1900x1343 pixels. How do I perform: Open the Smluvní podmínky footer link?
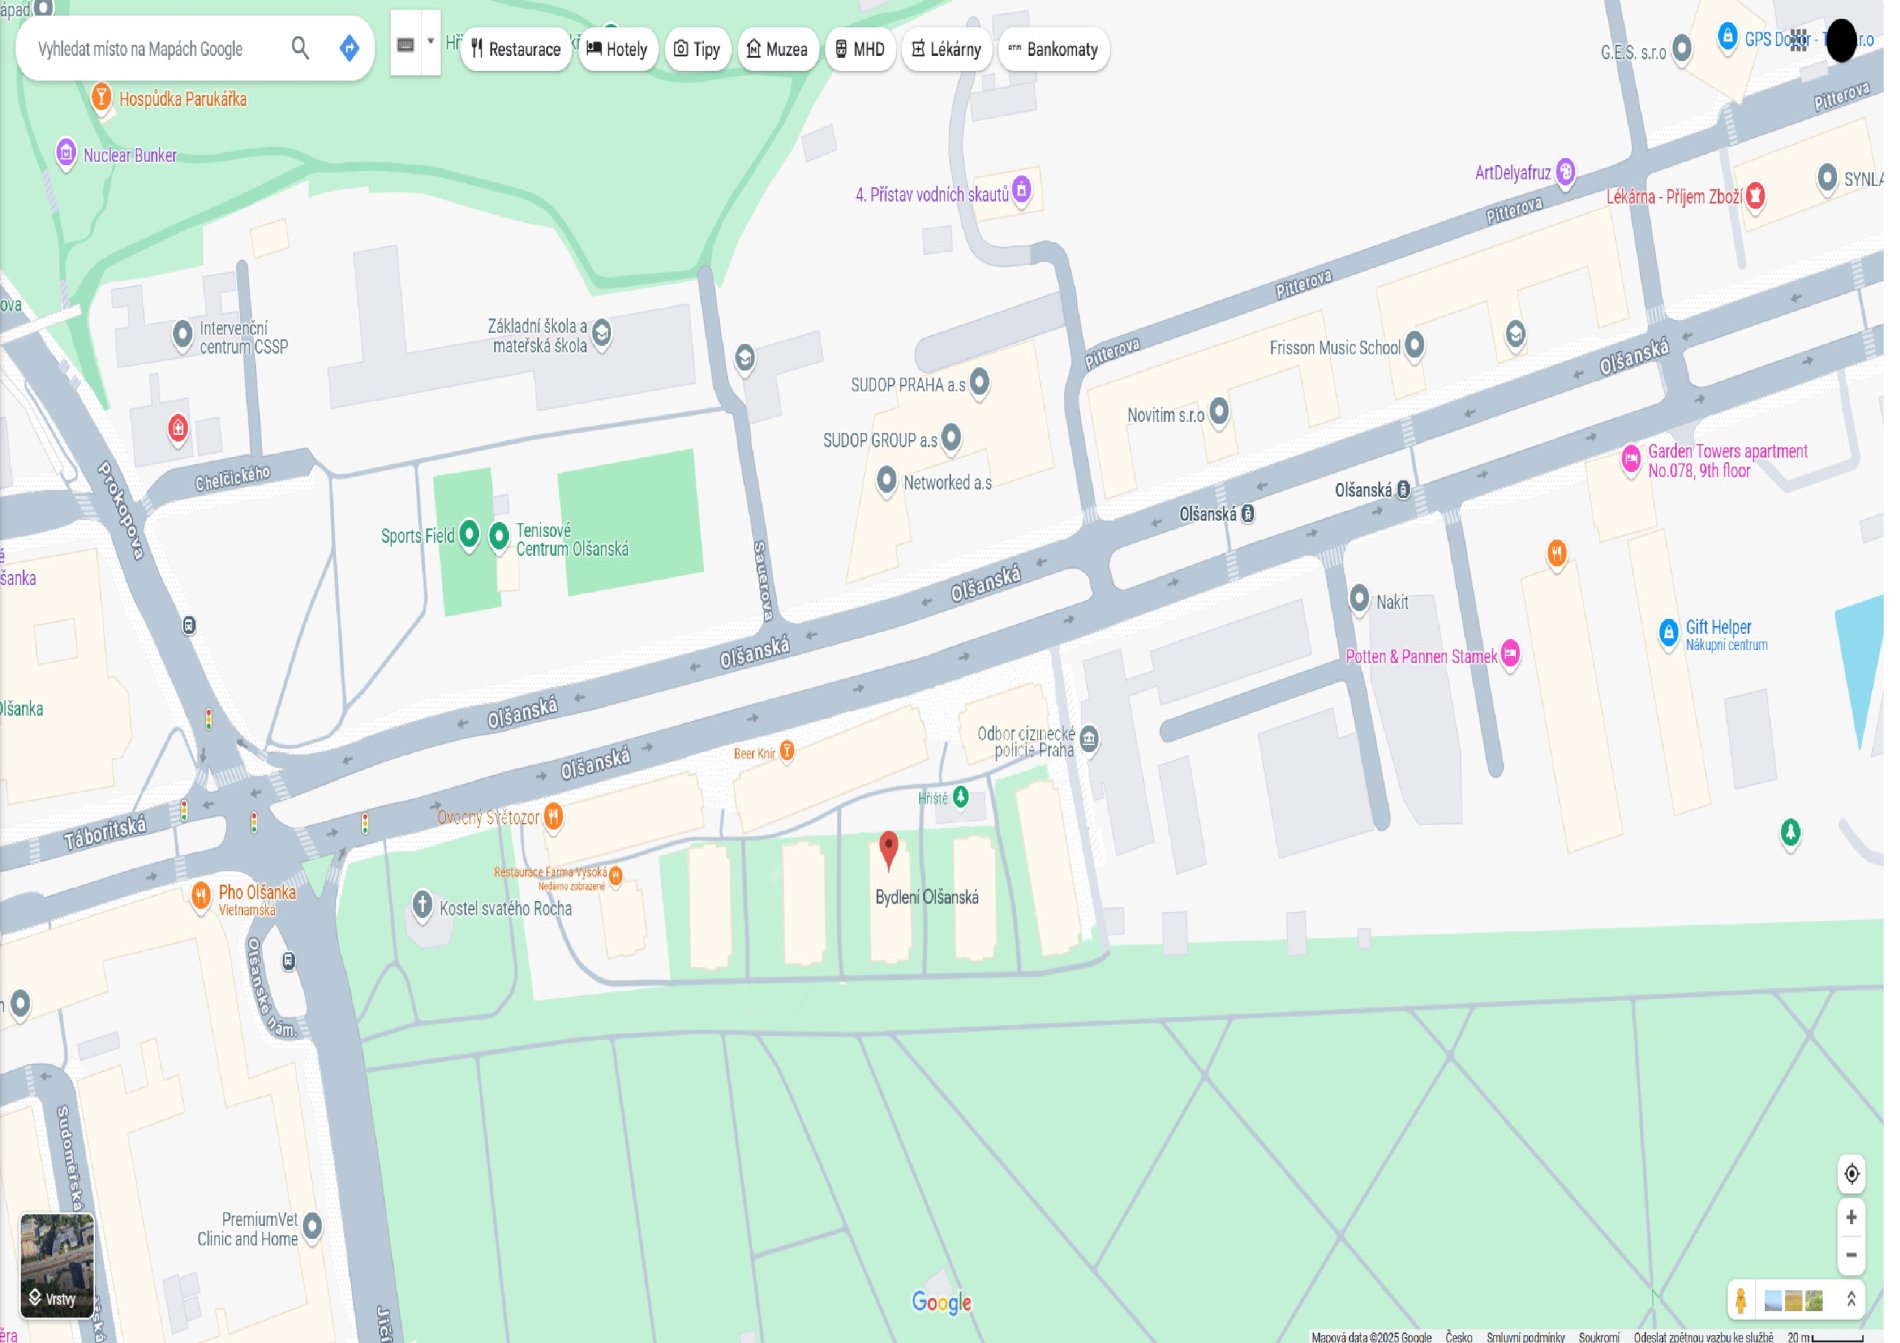(x=1525, y=1336)
